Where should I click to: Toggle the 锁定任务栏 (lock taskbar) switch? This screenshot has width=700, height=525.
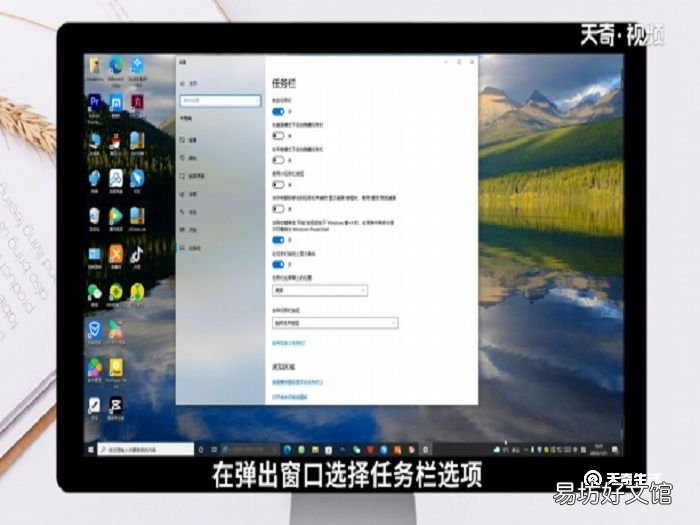coord(278,111)
